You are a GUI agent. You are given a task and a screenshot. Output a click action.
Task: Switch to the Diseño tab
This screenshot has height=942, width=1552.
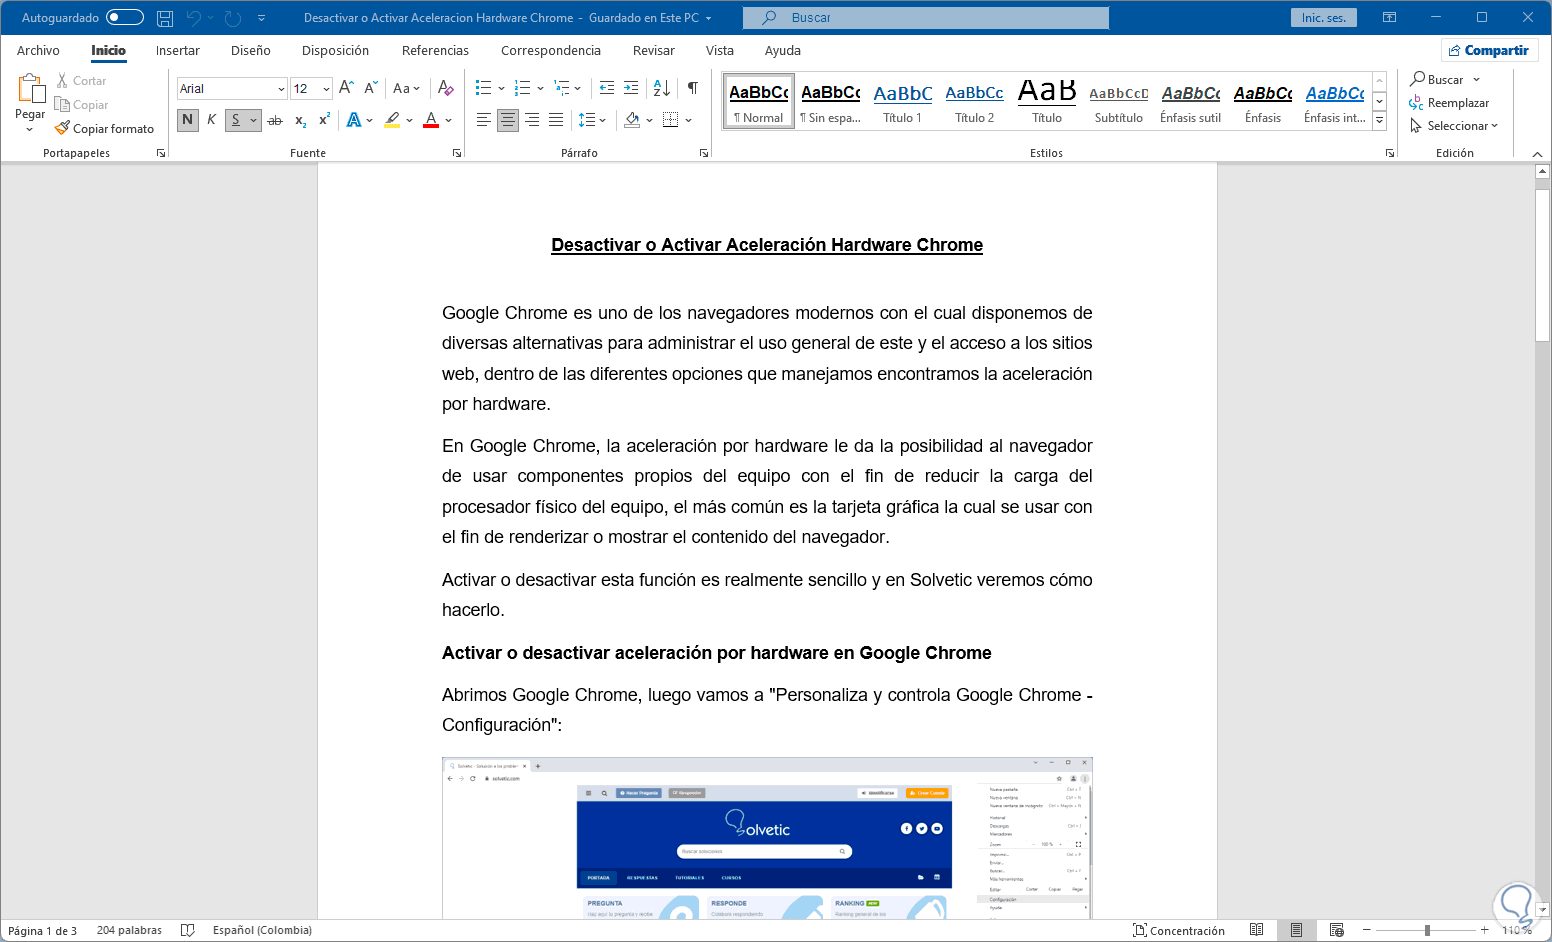click(251, 50)
